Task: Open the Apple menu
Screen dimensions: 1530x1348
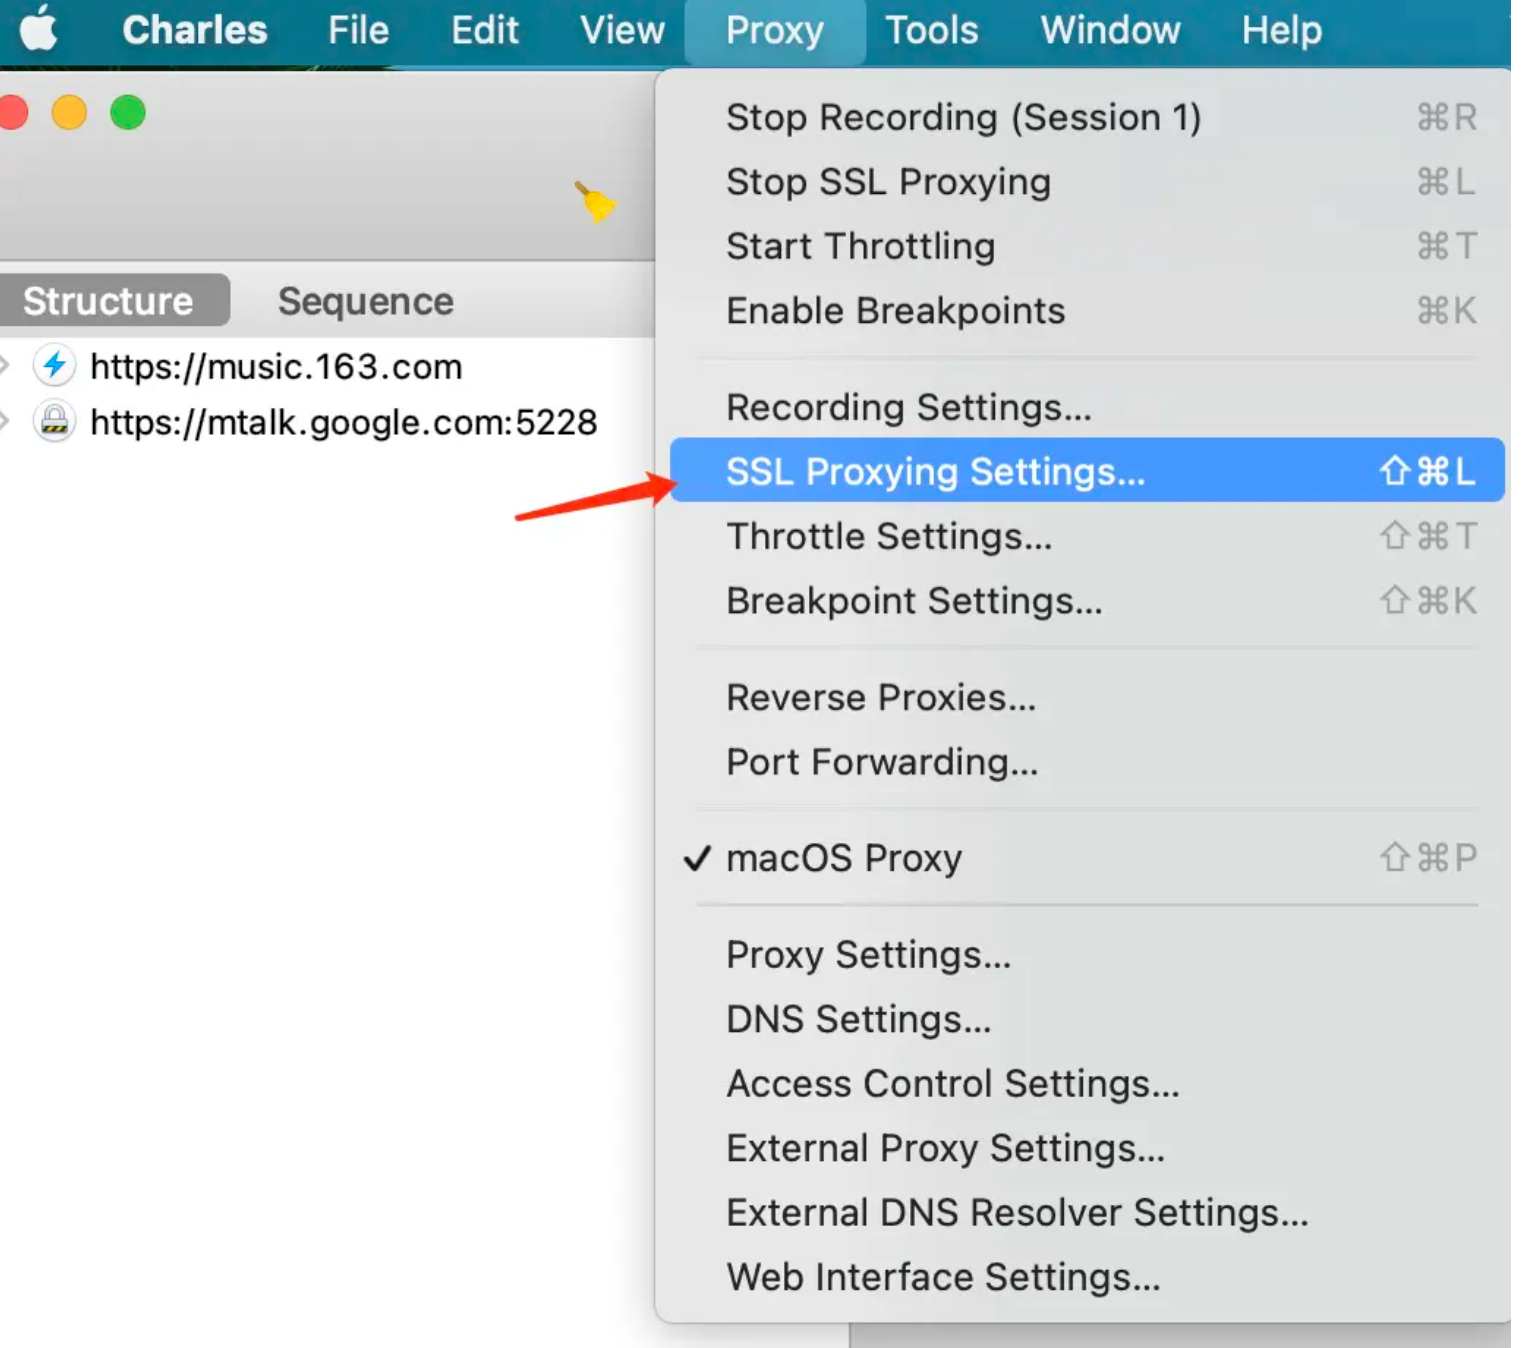Action: click(x=39, y=29)
